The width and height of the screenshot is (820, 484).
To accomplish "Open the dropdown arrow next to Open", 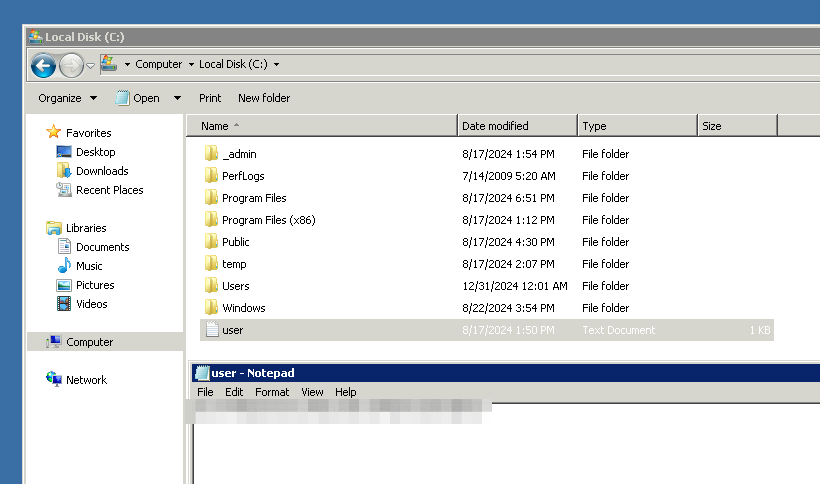I will tap(177, 98).
